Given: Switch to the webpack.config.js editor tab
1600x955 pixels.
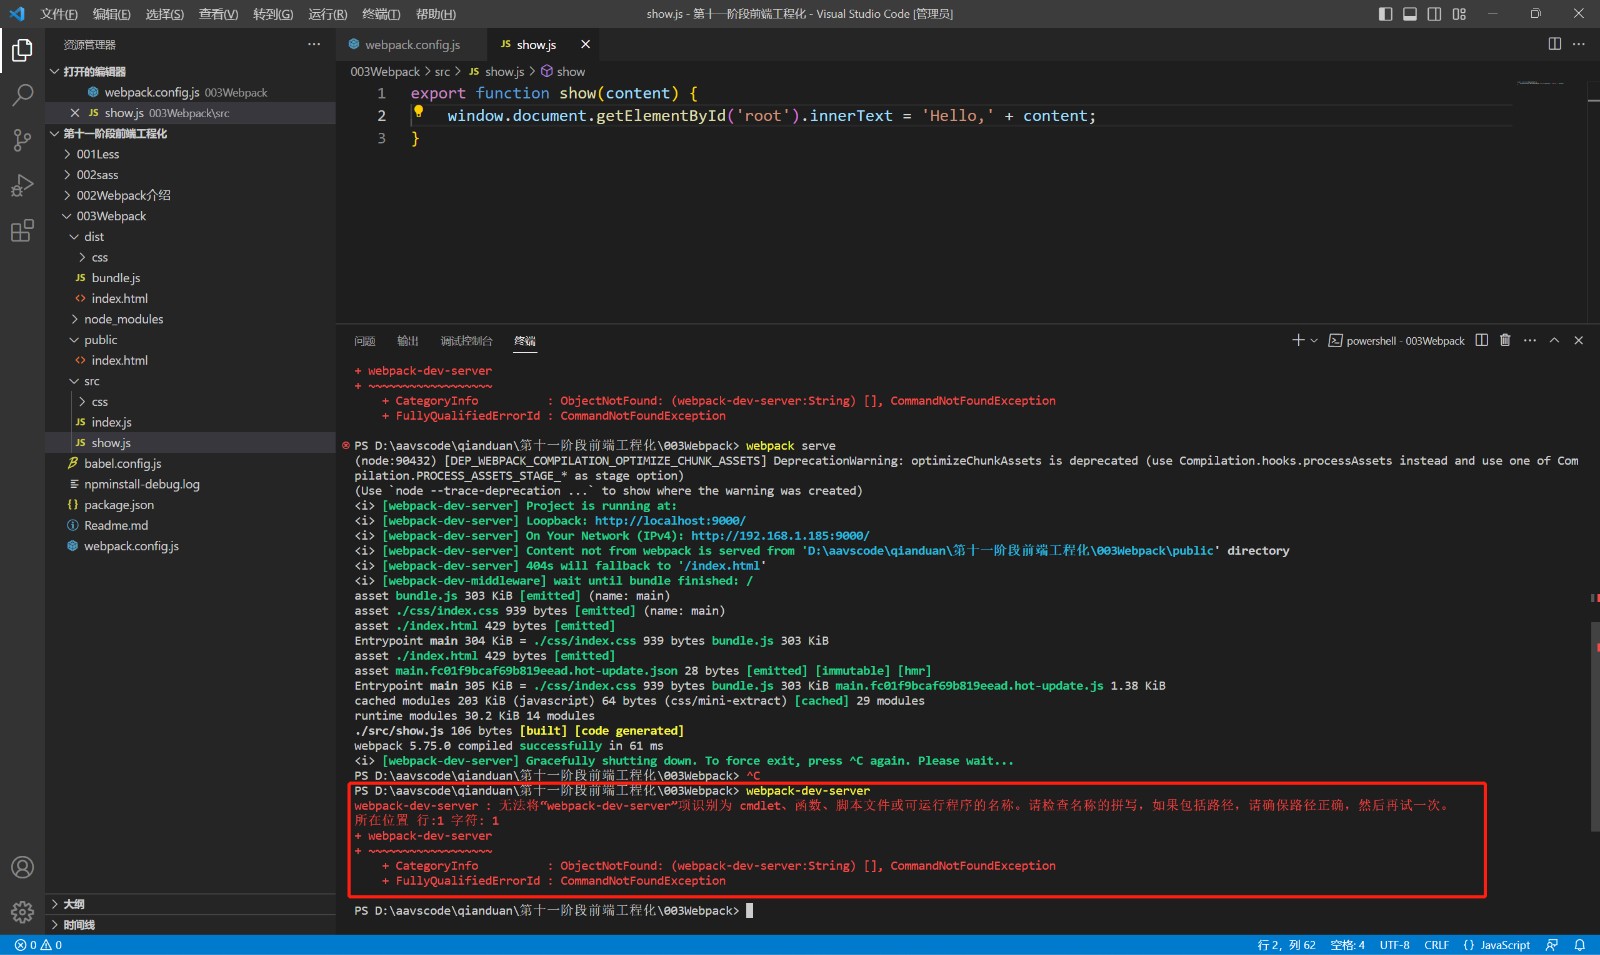Looking at the screenshot, I should [412, 44].
